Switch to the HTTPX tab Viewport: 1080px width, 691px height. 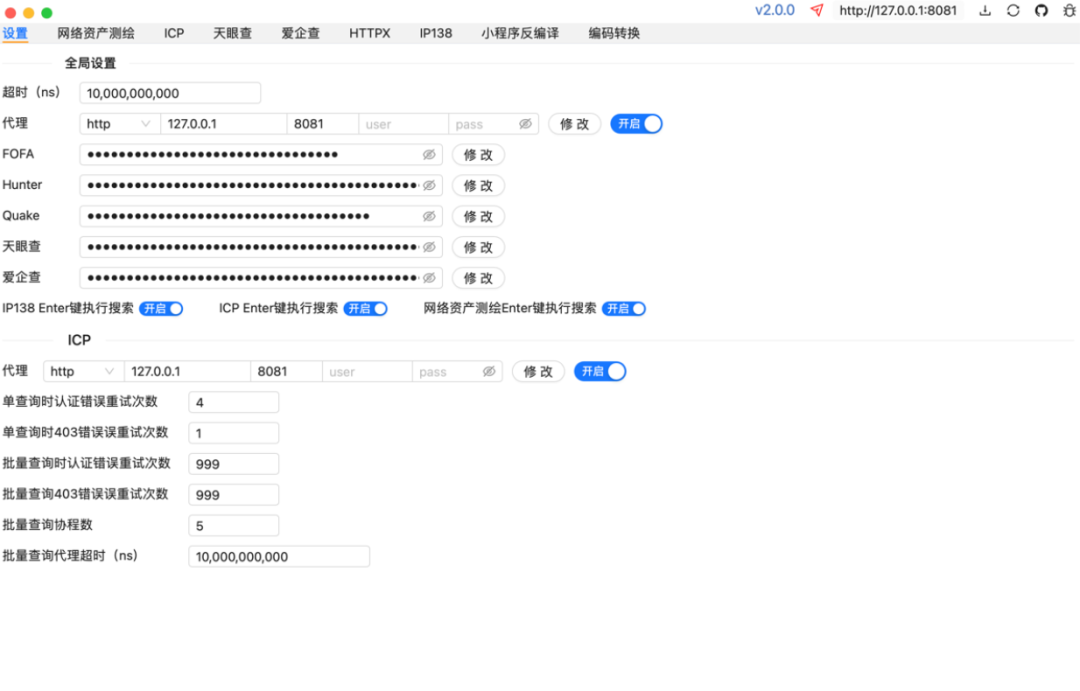coord(369,33)
